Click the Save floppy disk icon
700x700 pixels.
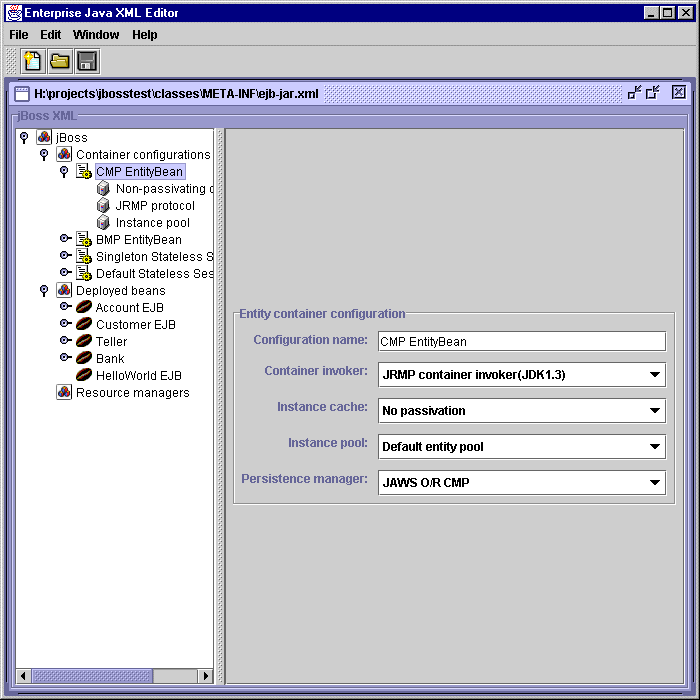pyautogui.click(x=87, y=61)
